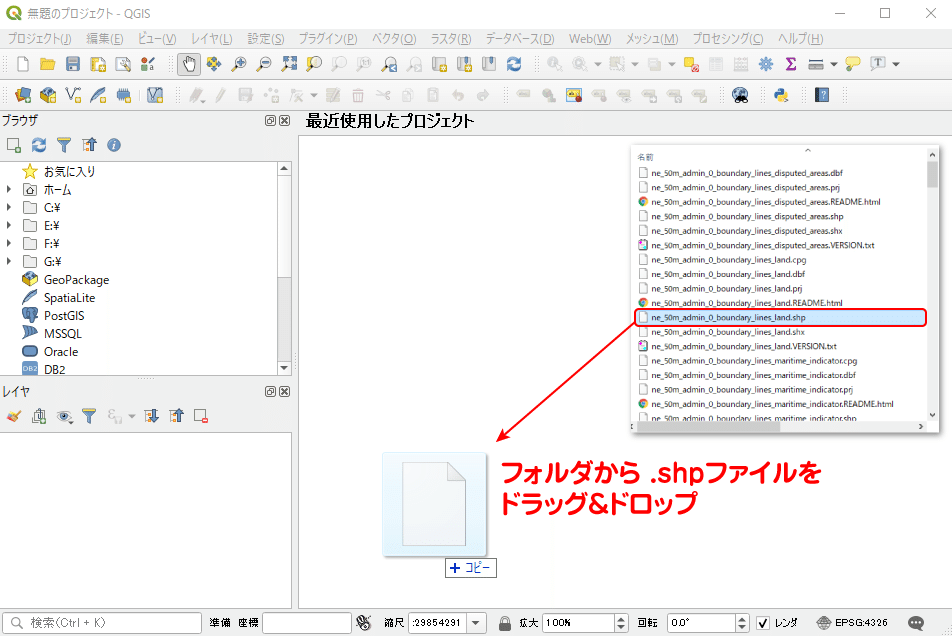Collapse all in the Browser panel

tap(89, 145)
